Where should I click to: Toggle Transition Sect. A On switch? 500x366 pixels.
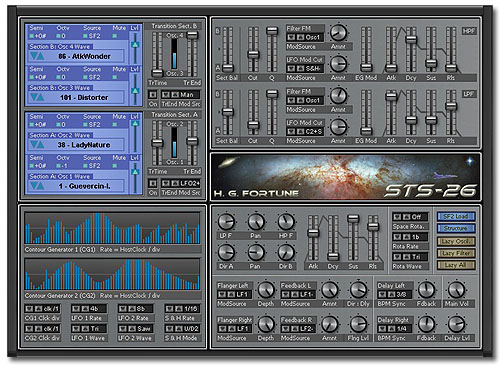tap(153, 183)
